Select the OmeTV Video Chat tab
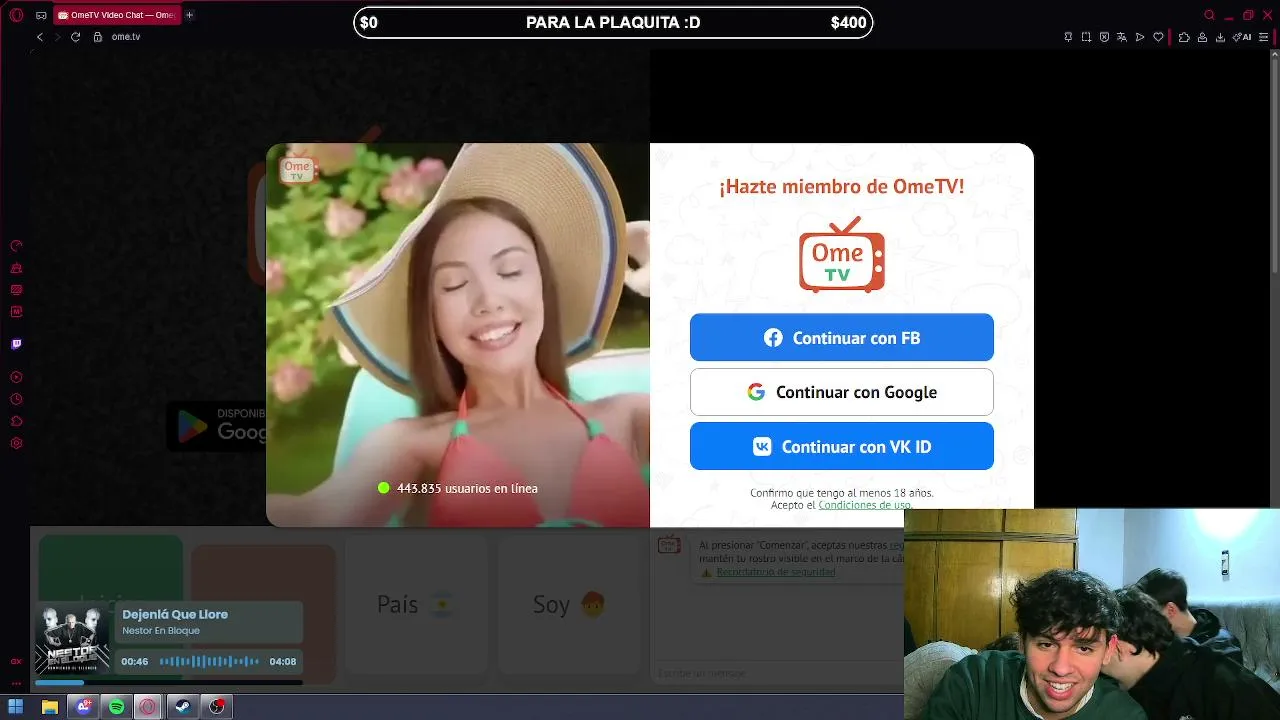 pos(116,15)
